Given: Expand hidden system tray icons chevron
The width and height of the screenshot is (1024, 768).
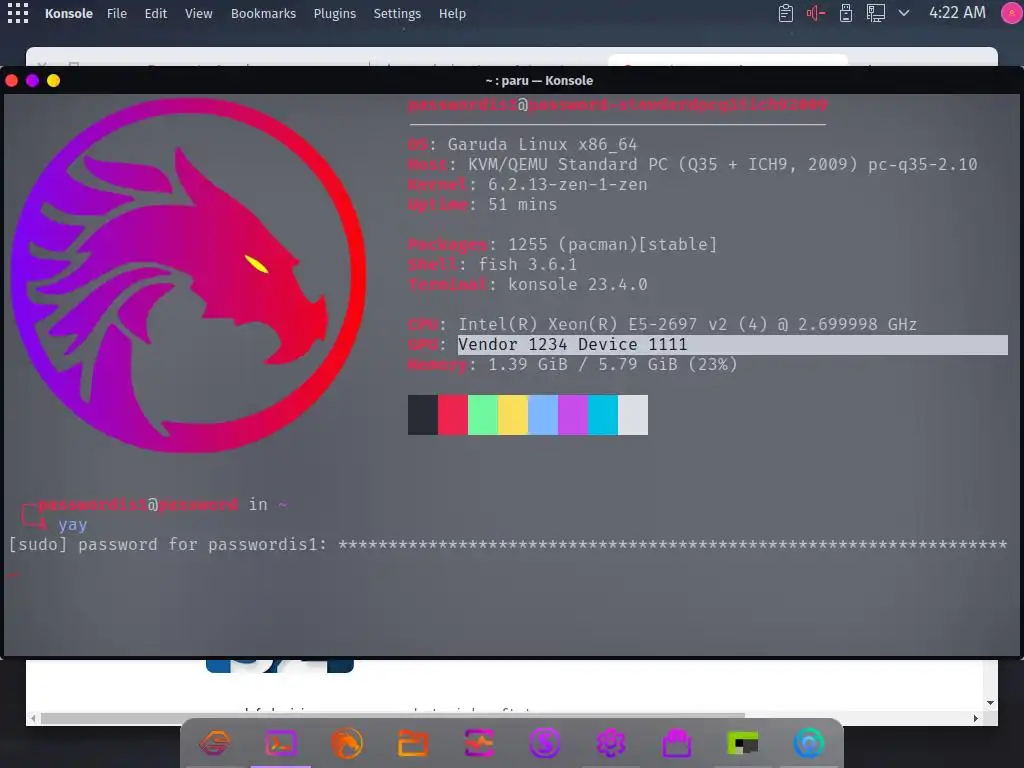Looking at the screenshot, I should pyautogui.click(x=904, y=12).
